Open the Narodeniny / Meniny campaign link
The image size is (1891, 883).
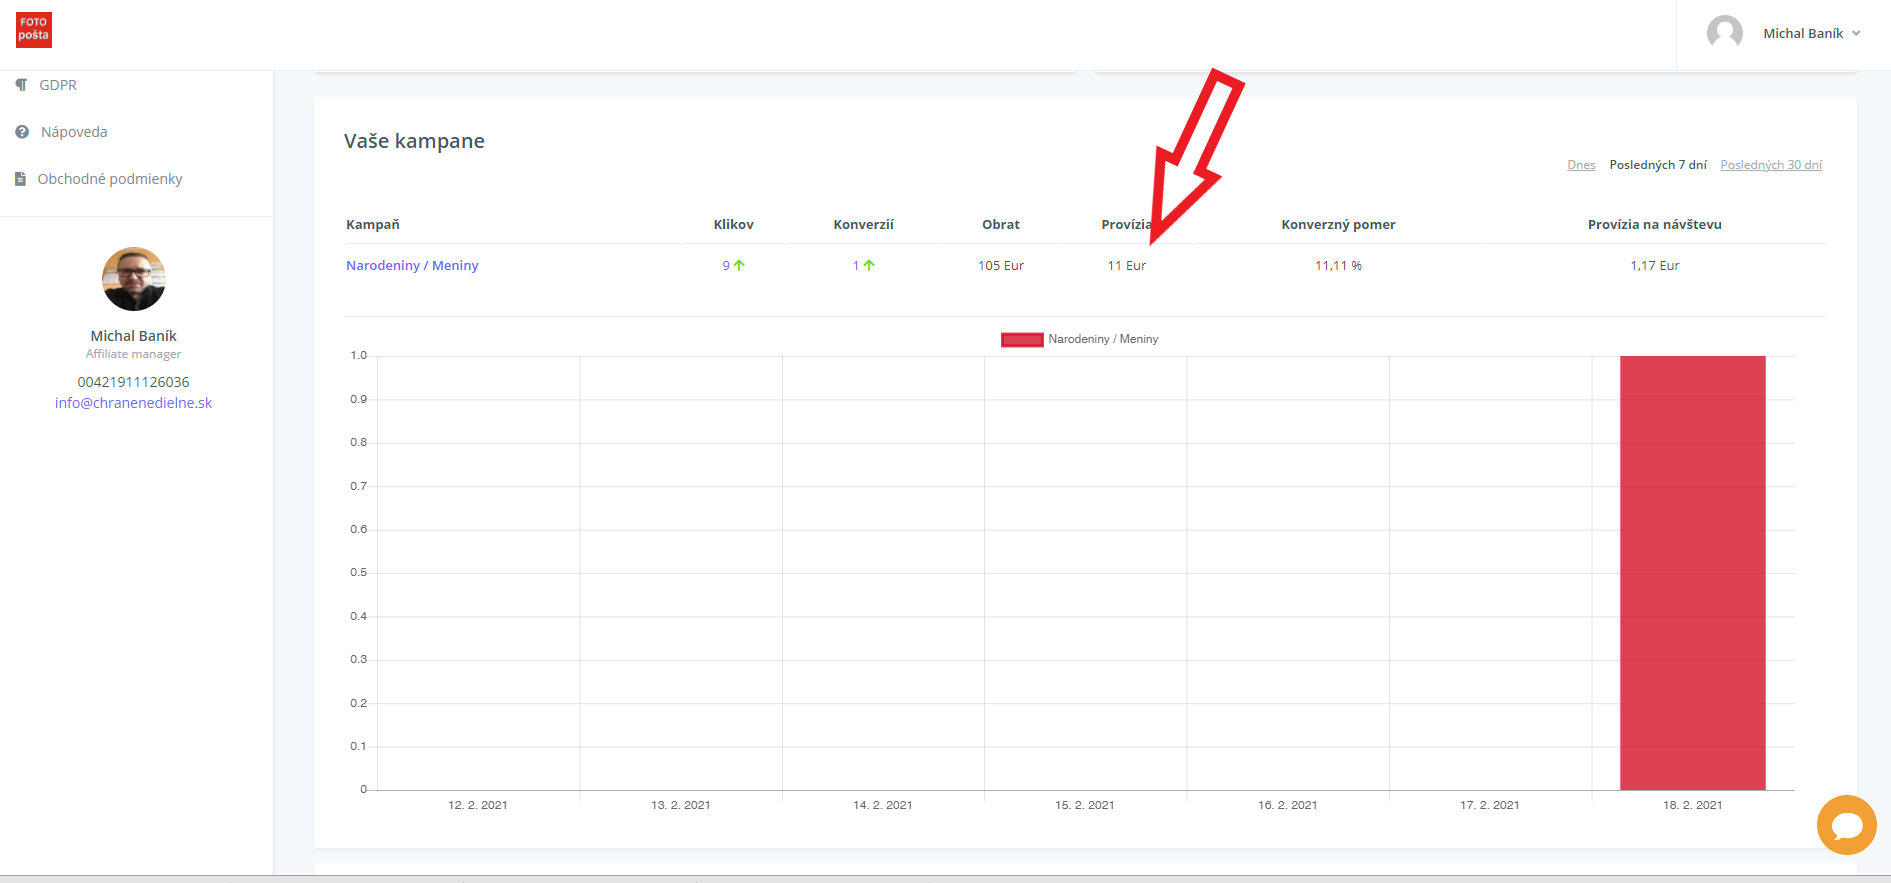click(412, 265)
